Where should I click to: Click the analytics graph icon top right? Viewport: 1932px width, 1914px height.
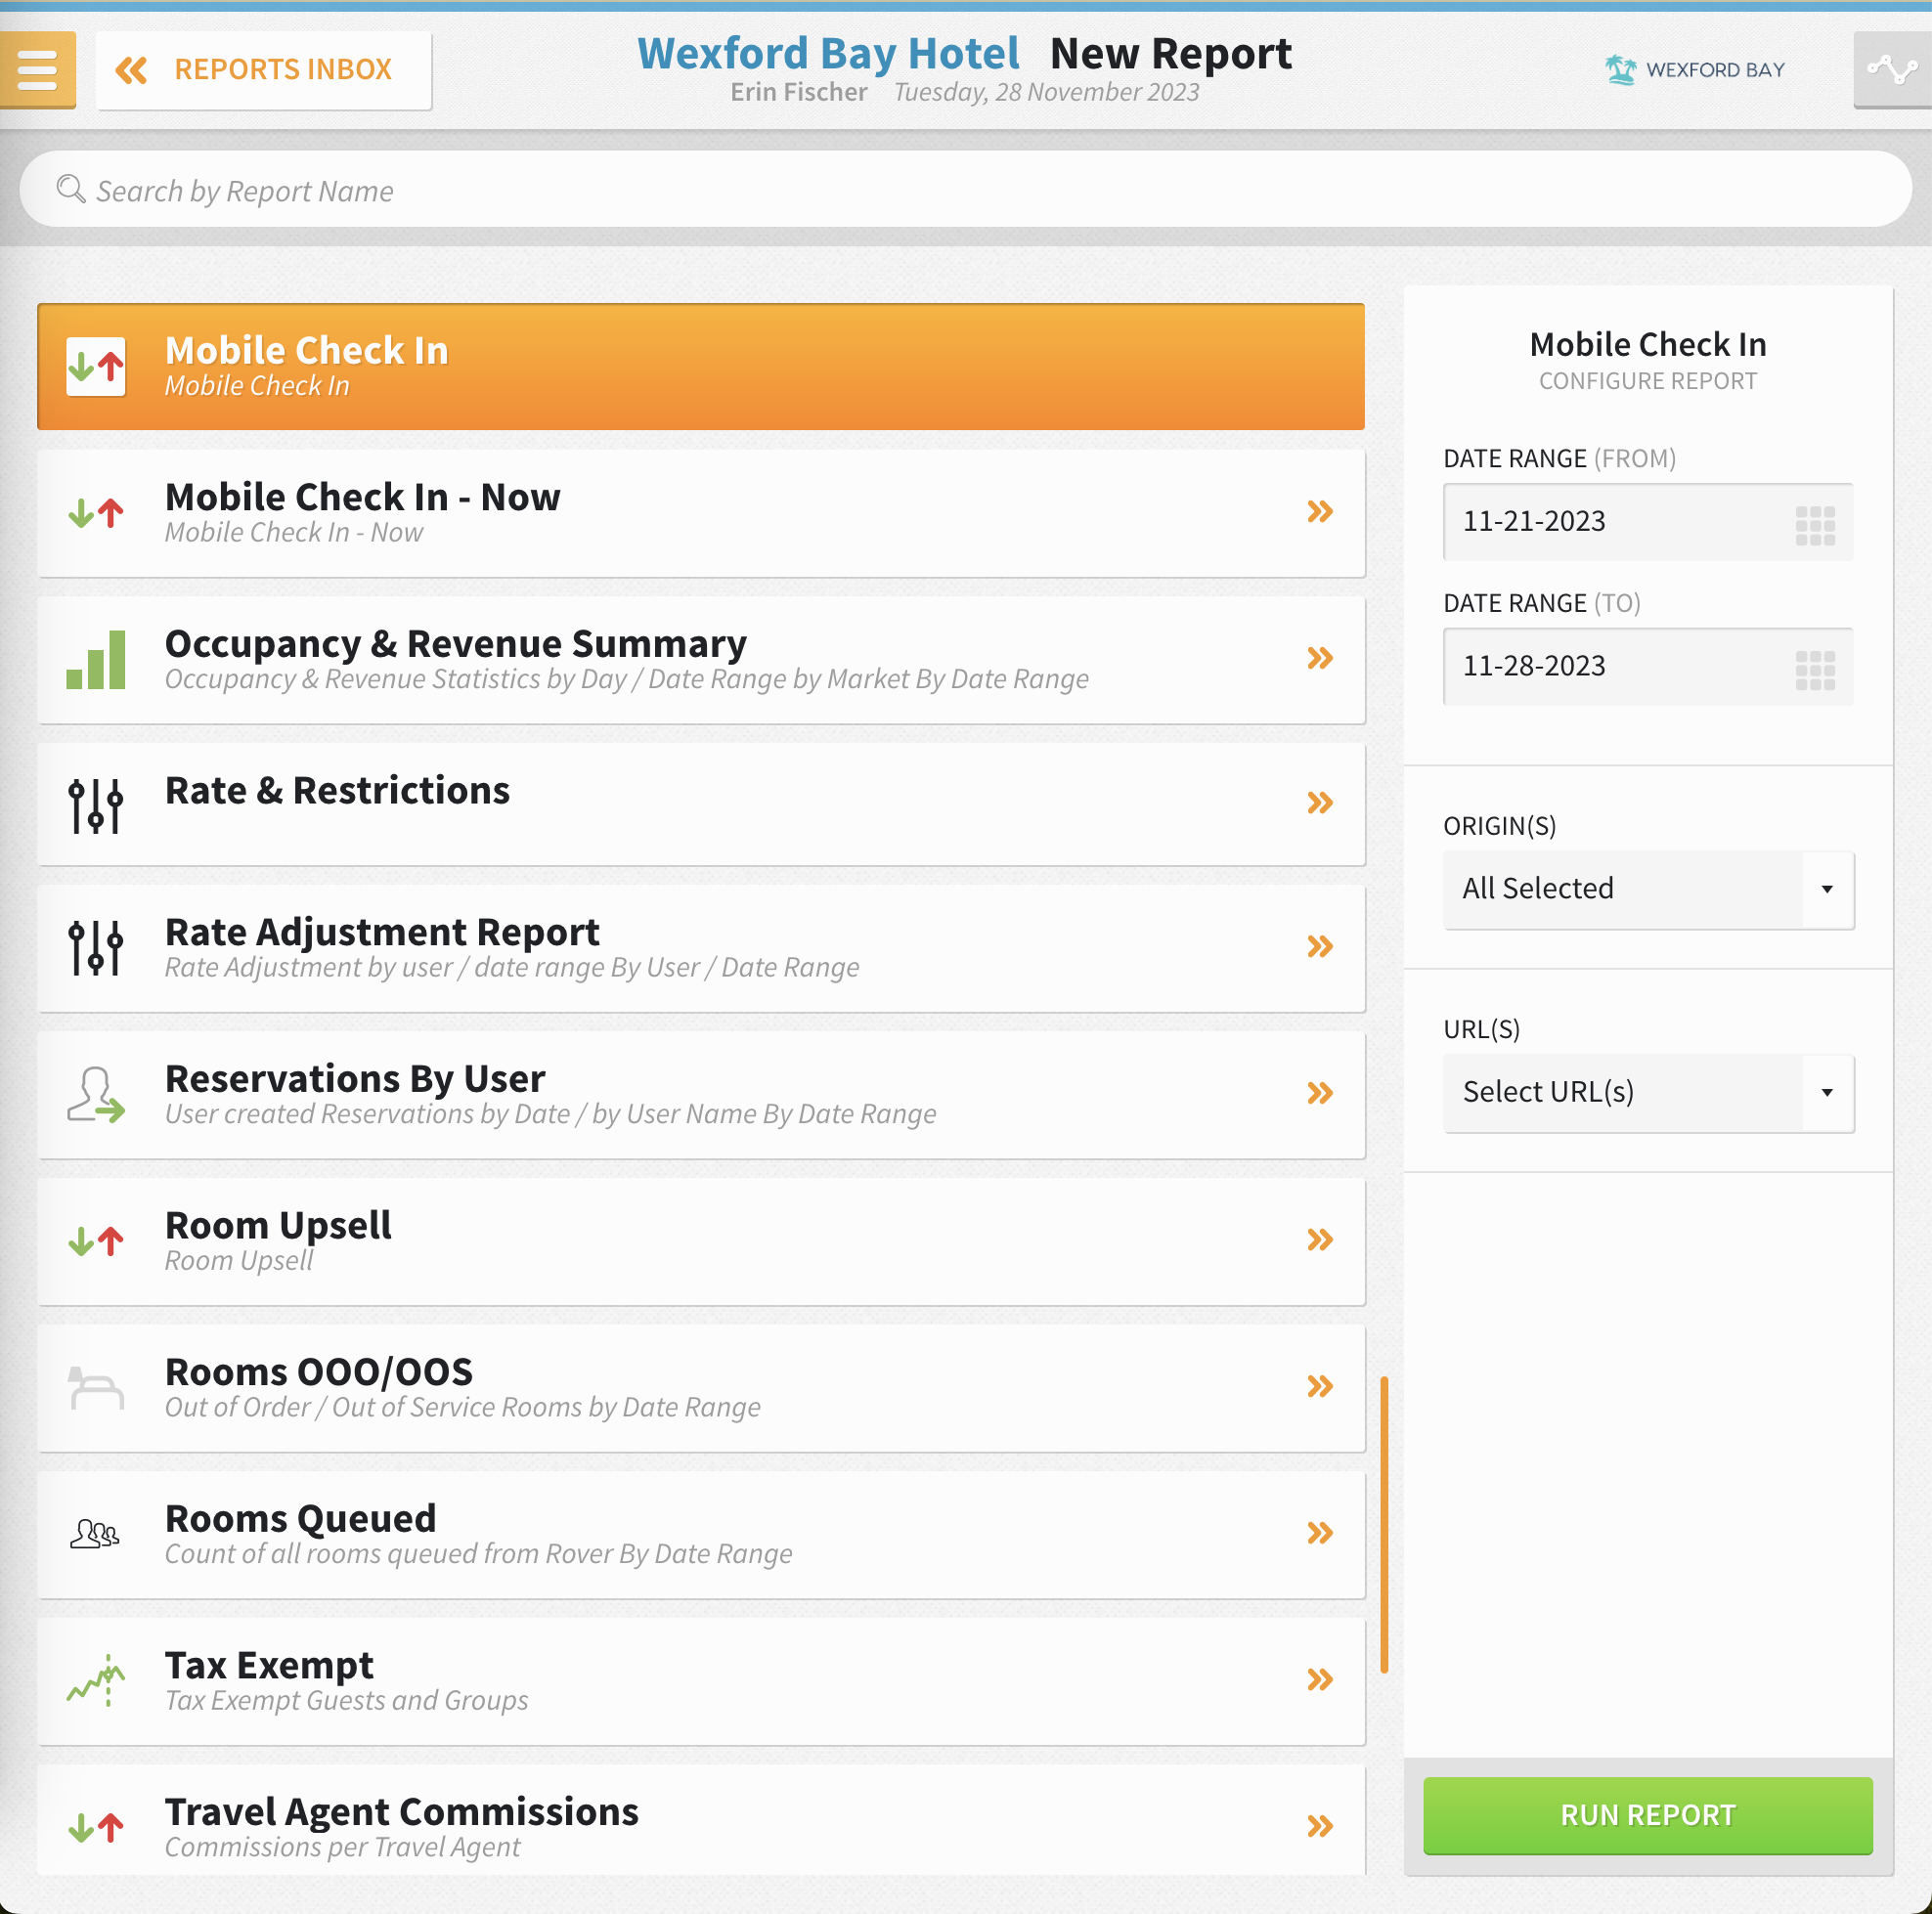point(1891,70)
